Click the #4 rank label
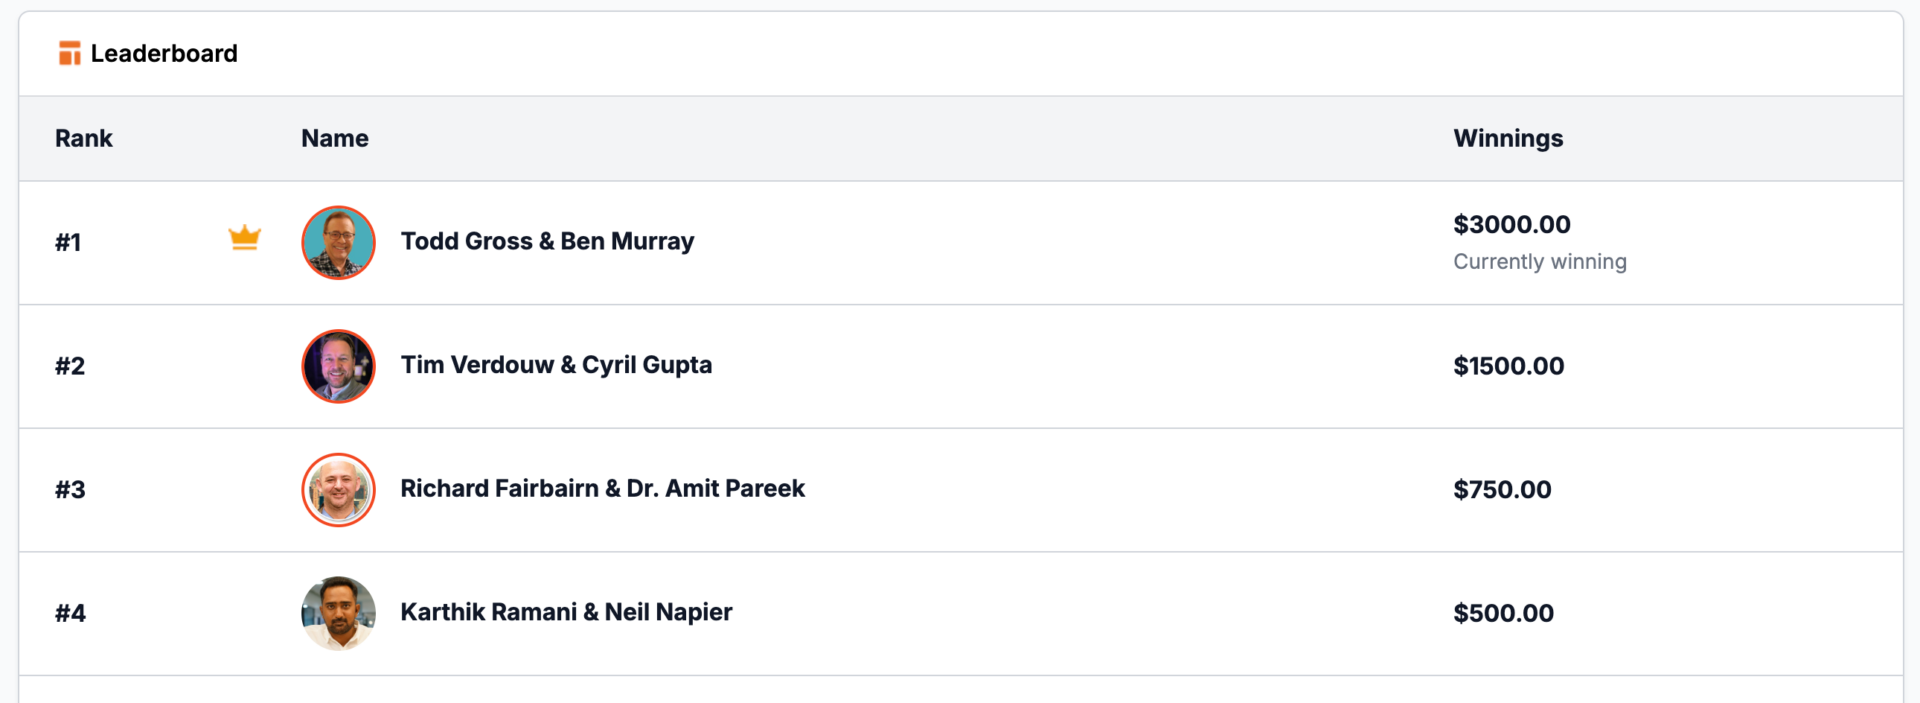The width and height of the screenshot is (1920, 703). pos(70,613)
